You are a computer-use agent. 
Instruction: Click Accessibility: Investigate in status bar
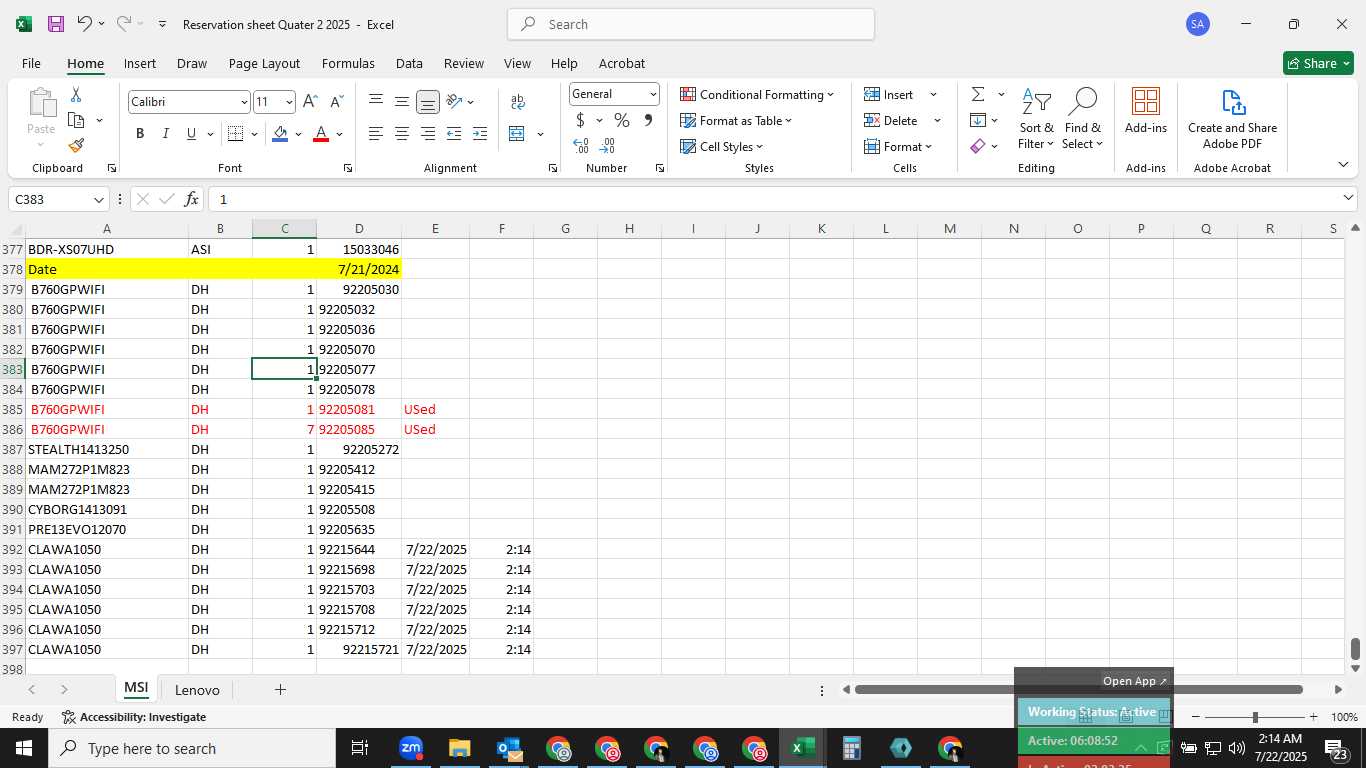coord(134,717)
